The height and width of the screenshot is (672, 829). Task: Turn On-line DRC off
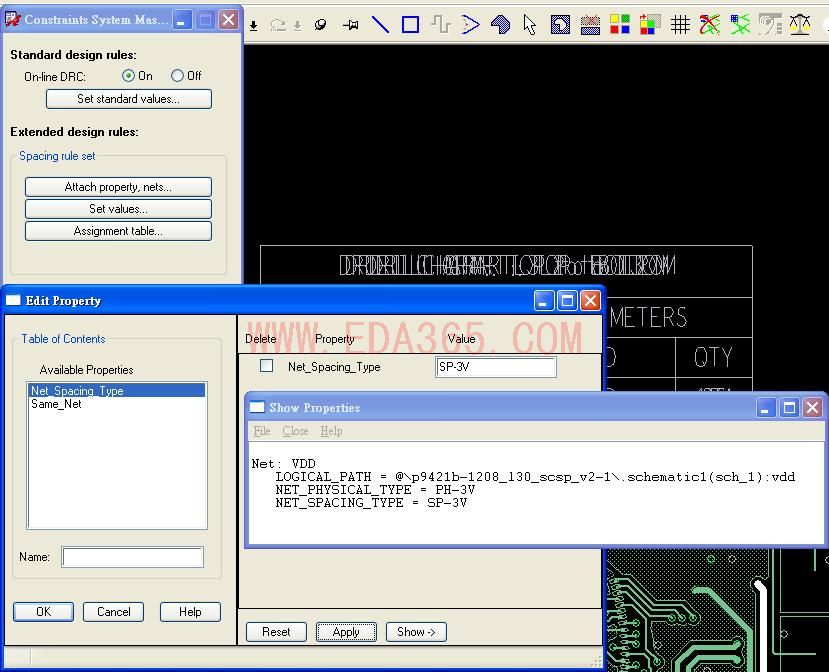tap(178, 76)
